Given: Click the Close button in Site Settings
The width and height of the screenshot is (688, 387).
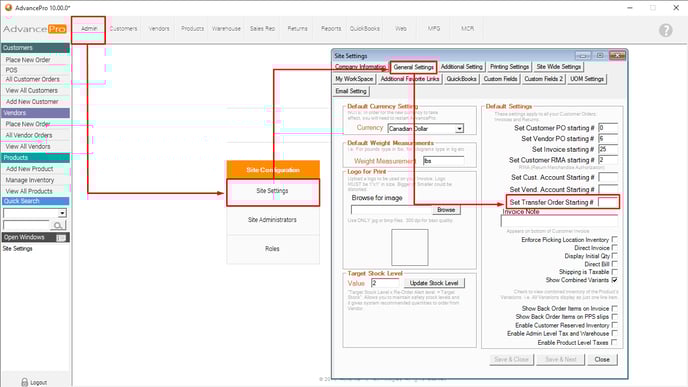Looking at the screenshot, I should point(602,359).
